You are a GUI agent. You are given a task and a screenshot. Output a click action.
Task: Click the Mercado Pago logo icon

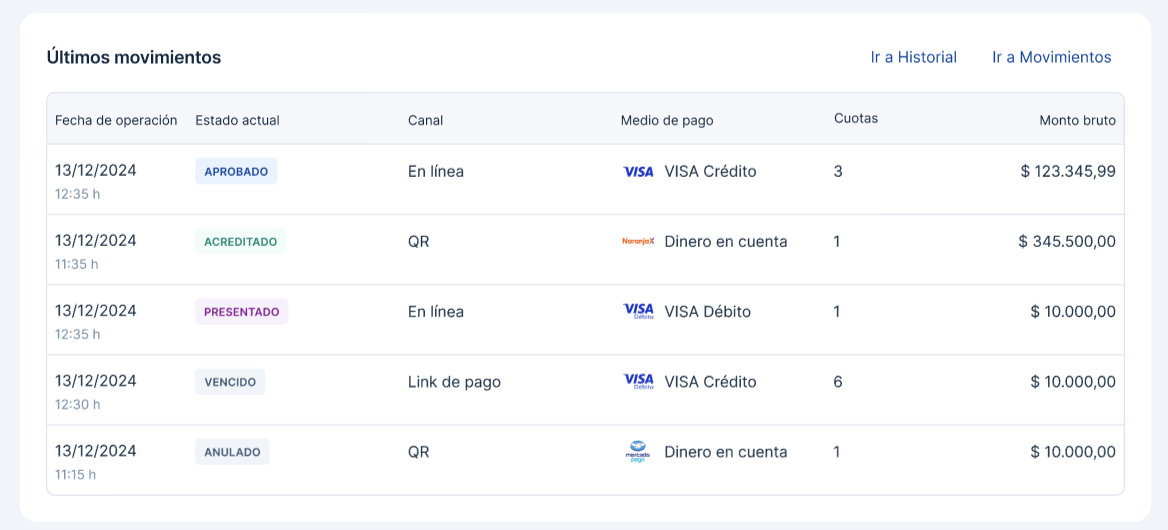click(x=638, y=452)
